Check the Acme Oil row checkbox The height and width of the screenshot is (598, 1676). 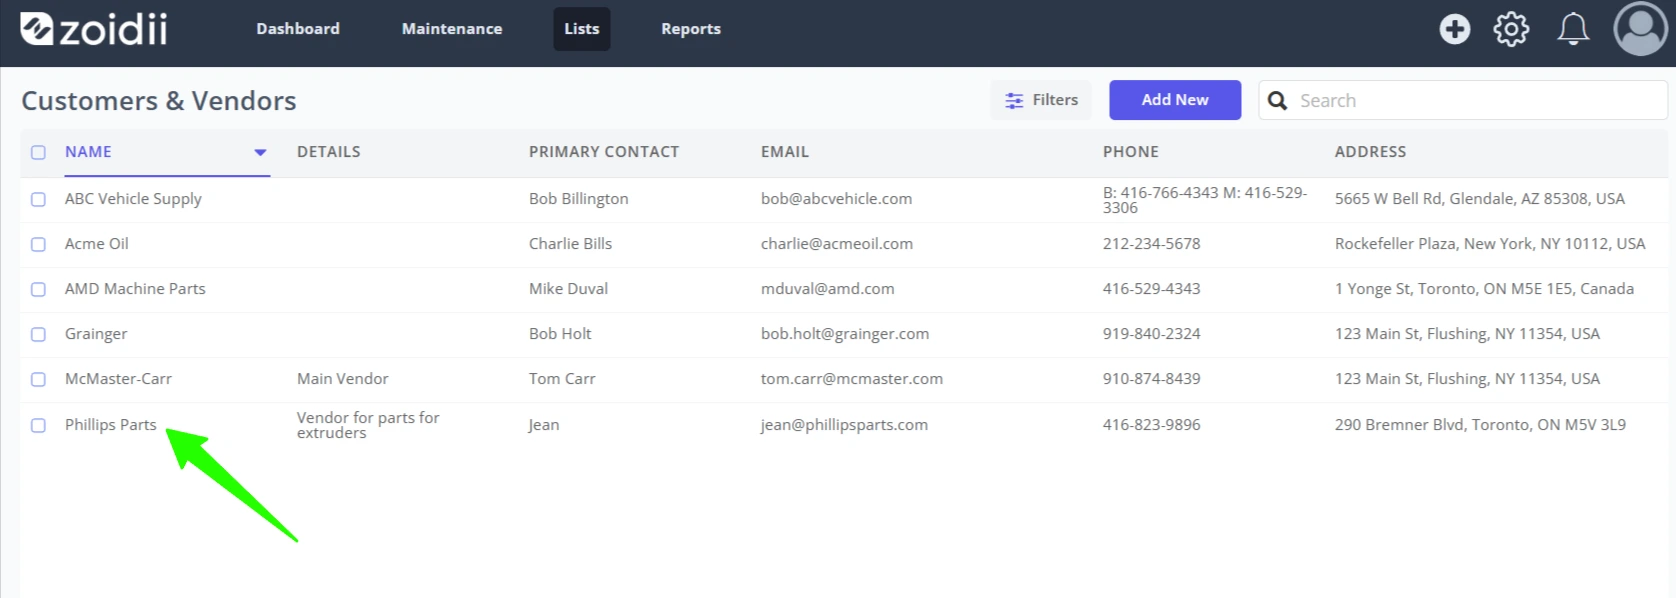pos(38,244)
